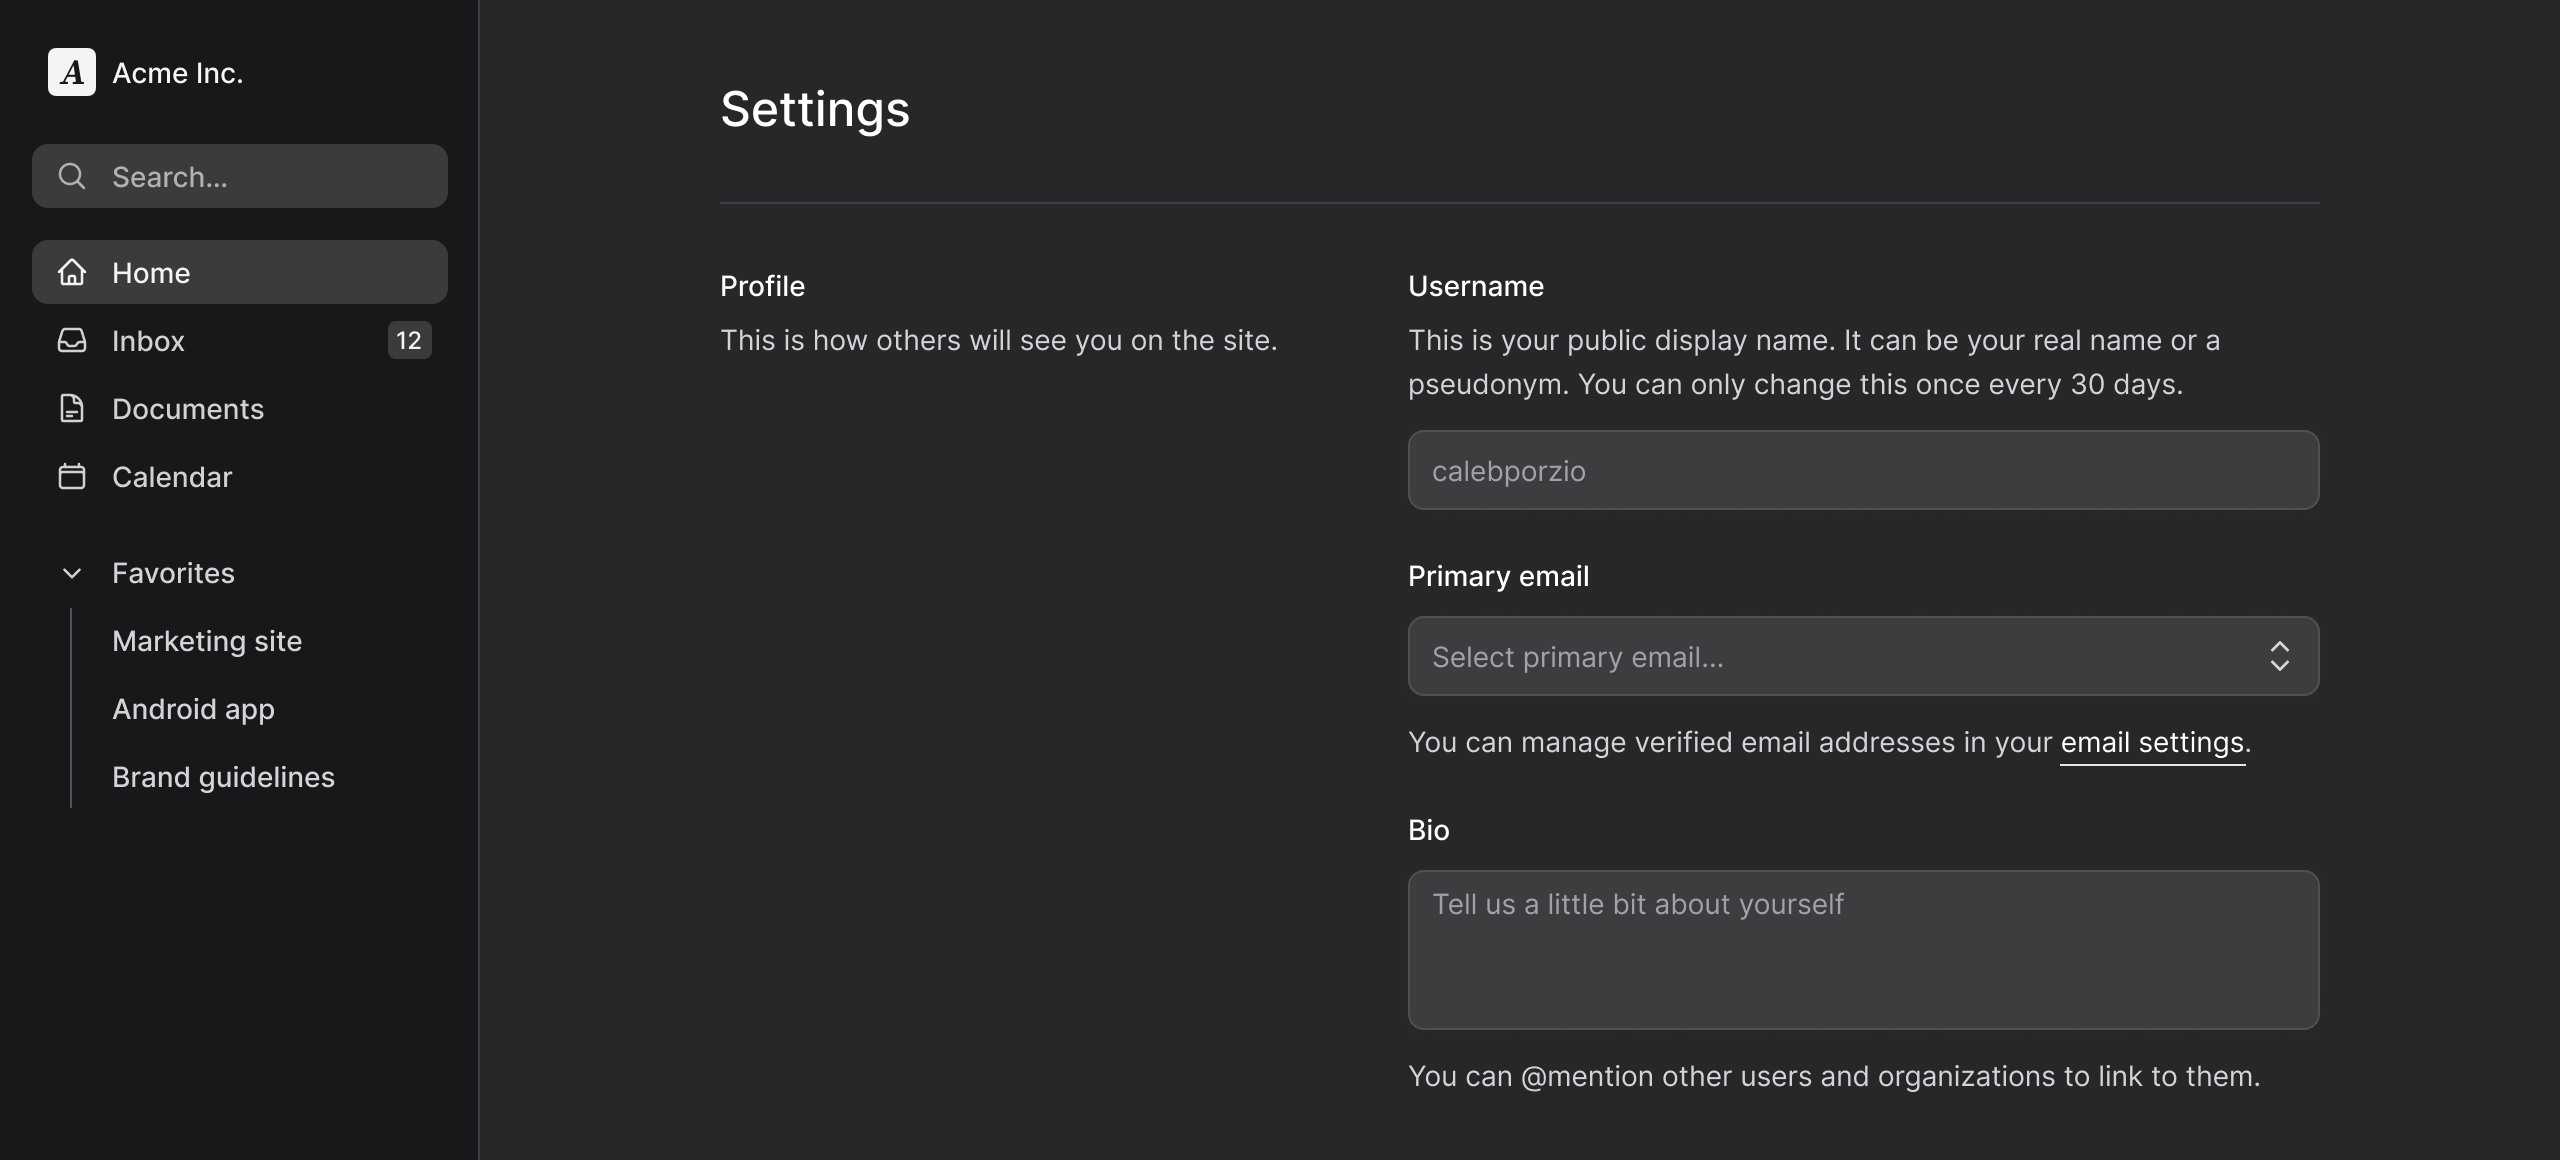
Task: Click the Acme Inc. logo icon
Action: (72, 72)
